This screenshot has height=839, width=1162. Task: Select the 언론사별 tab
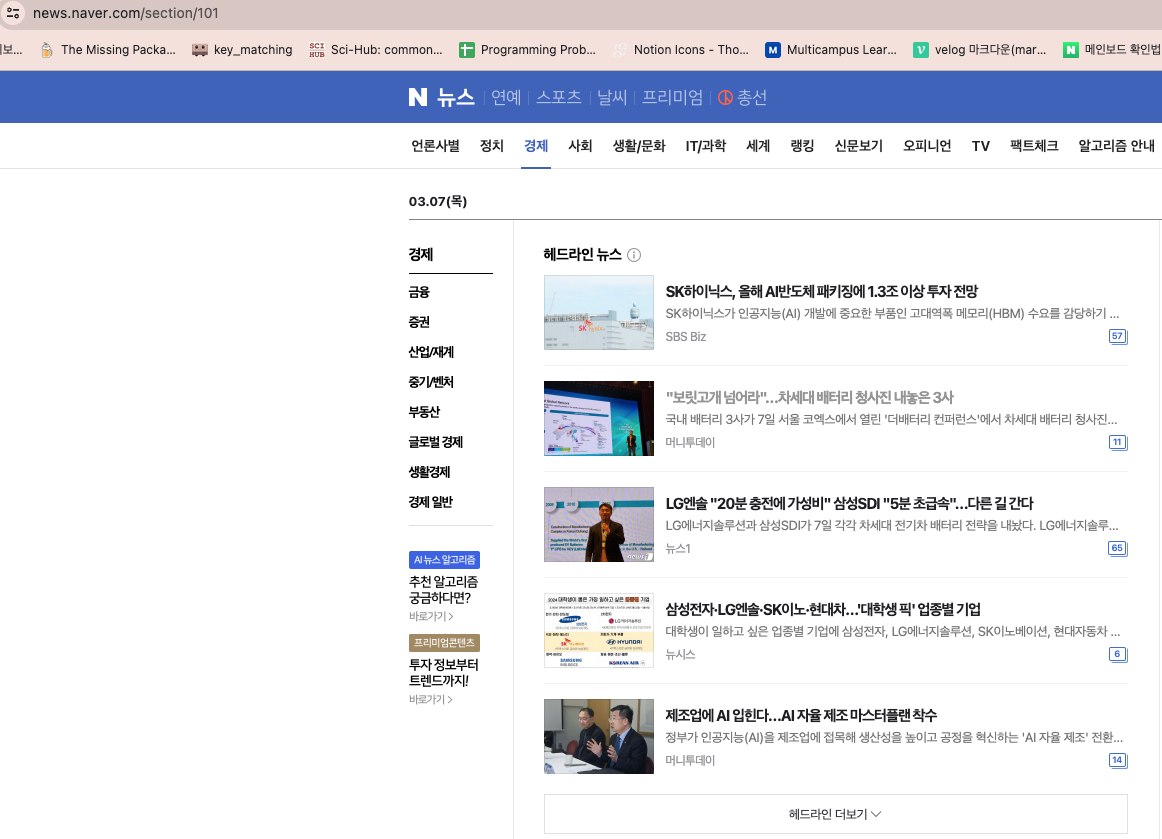click(436, 146)
